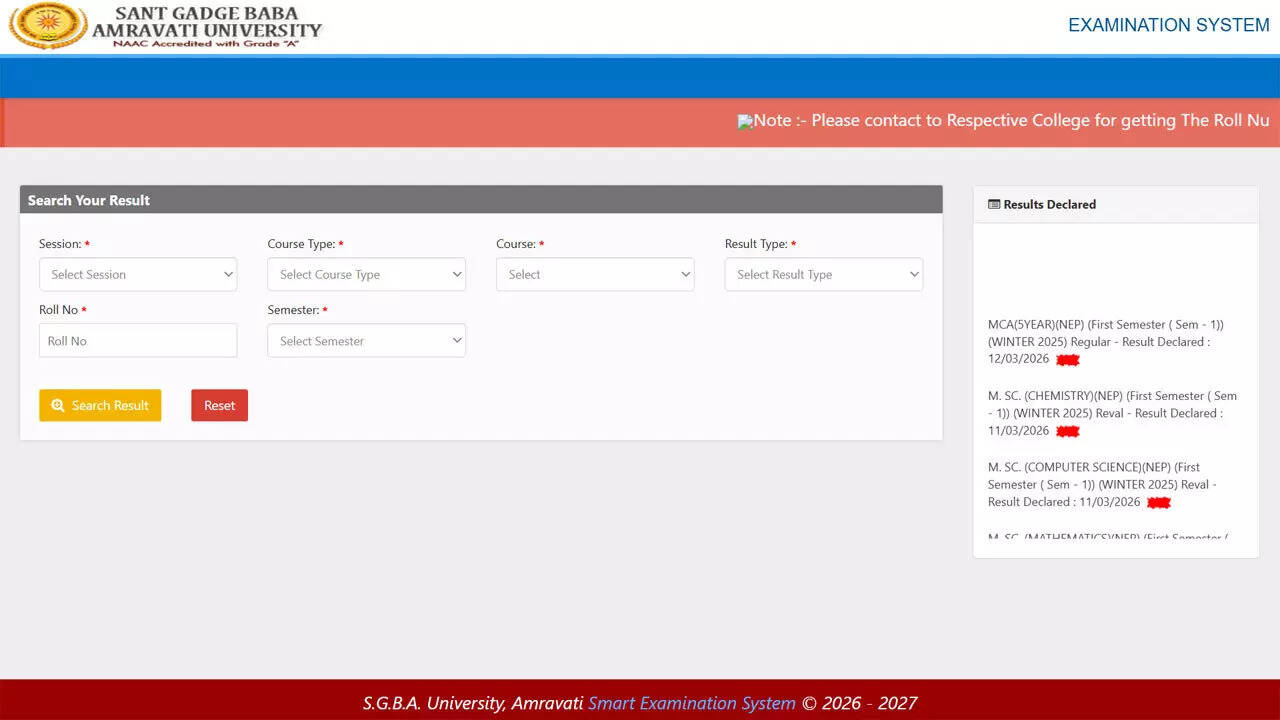Click the new icon beside M.SC. Chemistry result
Image resolution: width=1280 pixels, height=720 pixels.
pos(1067,431)
